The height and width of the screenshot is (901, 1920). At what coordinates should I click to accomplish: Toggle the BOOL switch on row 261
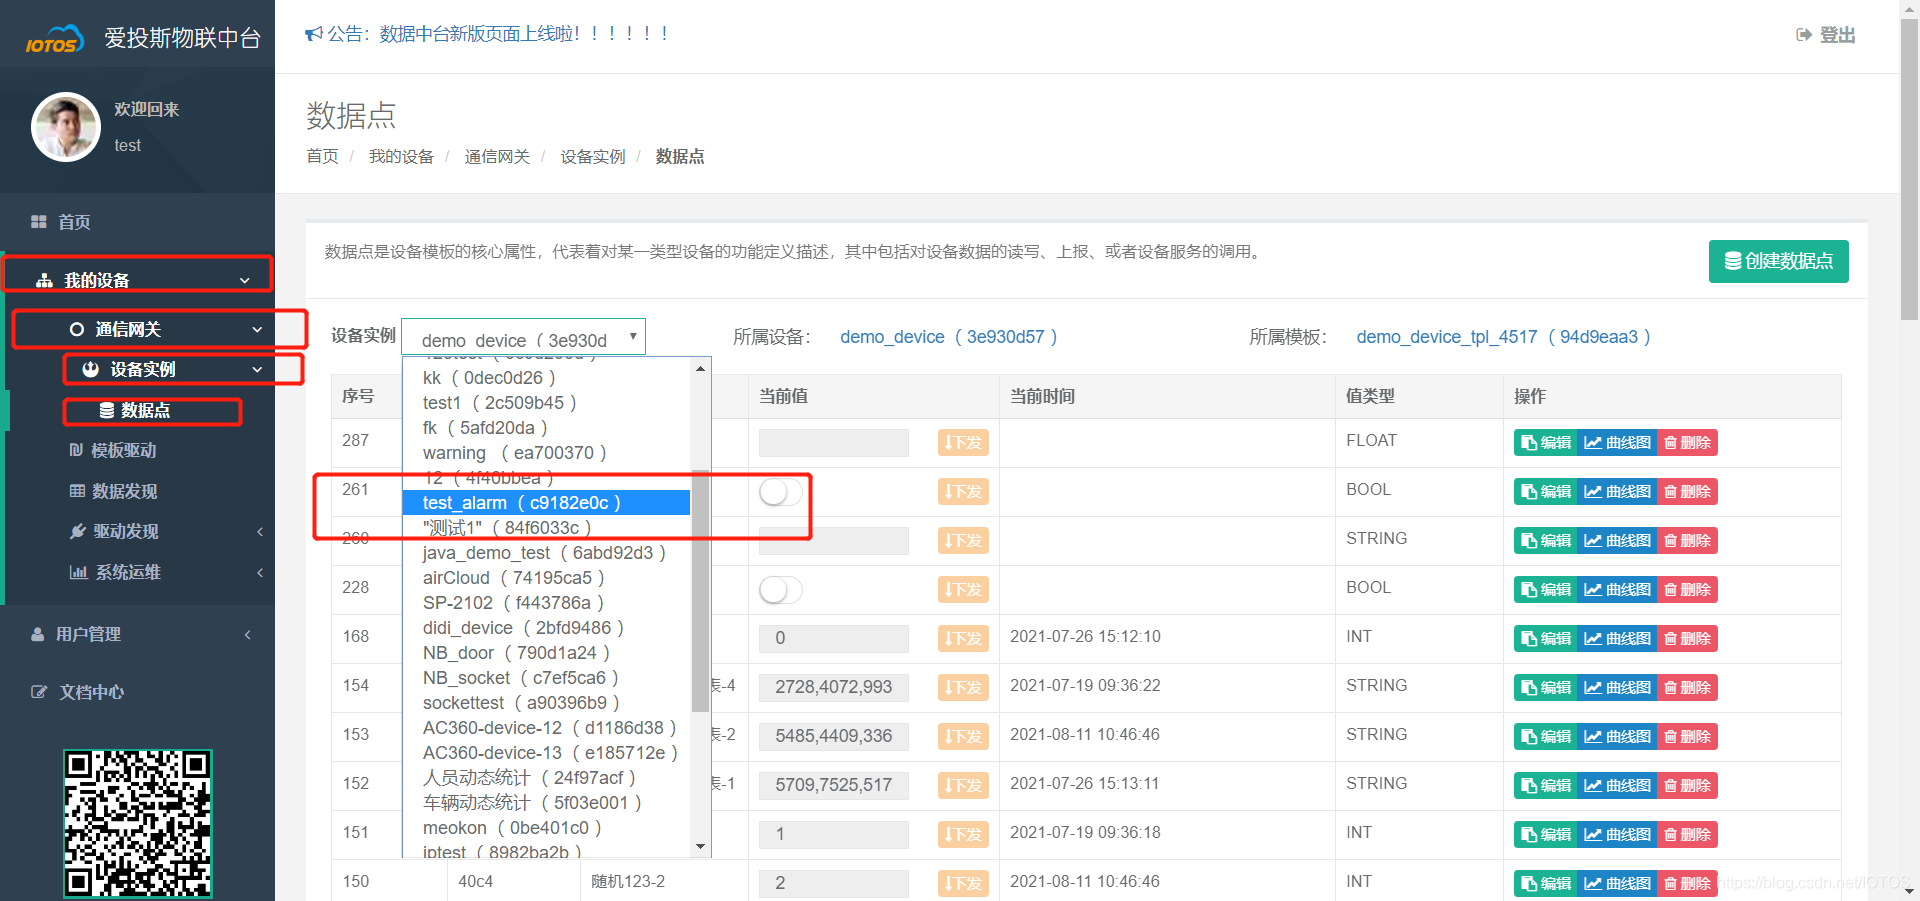[779, 492]
